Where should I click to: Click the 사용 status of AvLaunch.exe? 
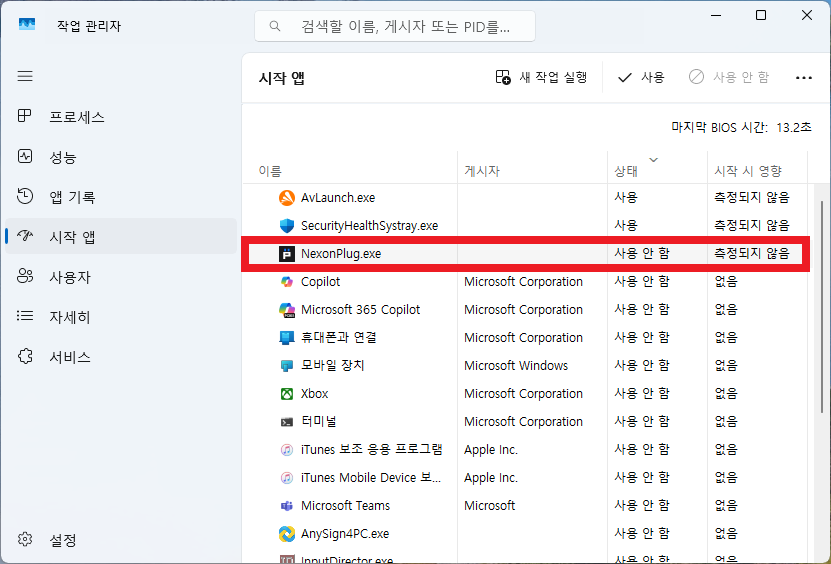tap(626, 198)
